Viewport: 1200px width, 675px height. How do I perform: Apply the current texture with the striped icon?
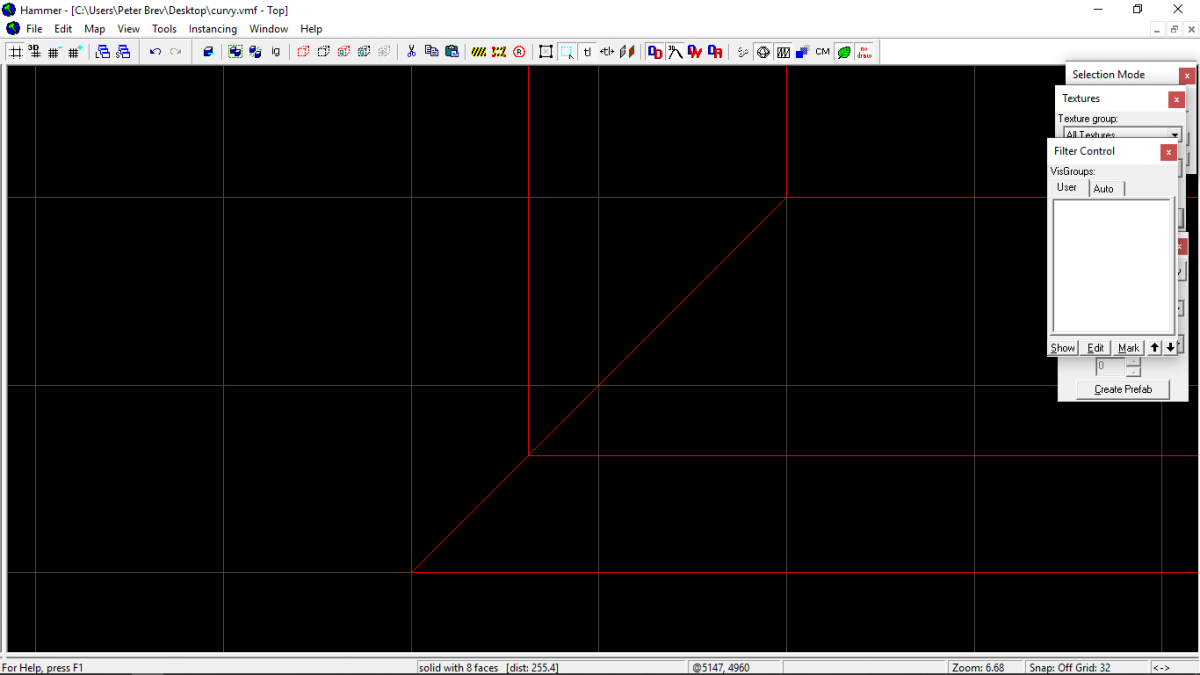(478, 52)
